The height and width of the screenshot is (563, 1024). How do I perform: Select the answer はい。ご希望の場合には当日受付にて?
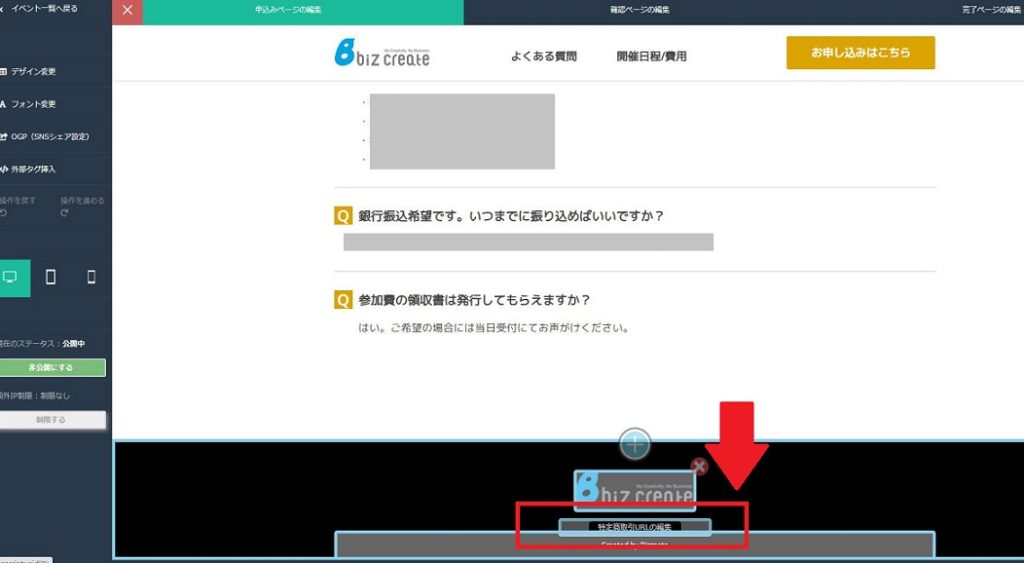[494, 328]
